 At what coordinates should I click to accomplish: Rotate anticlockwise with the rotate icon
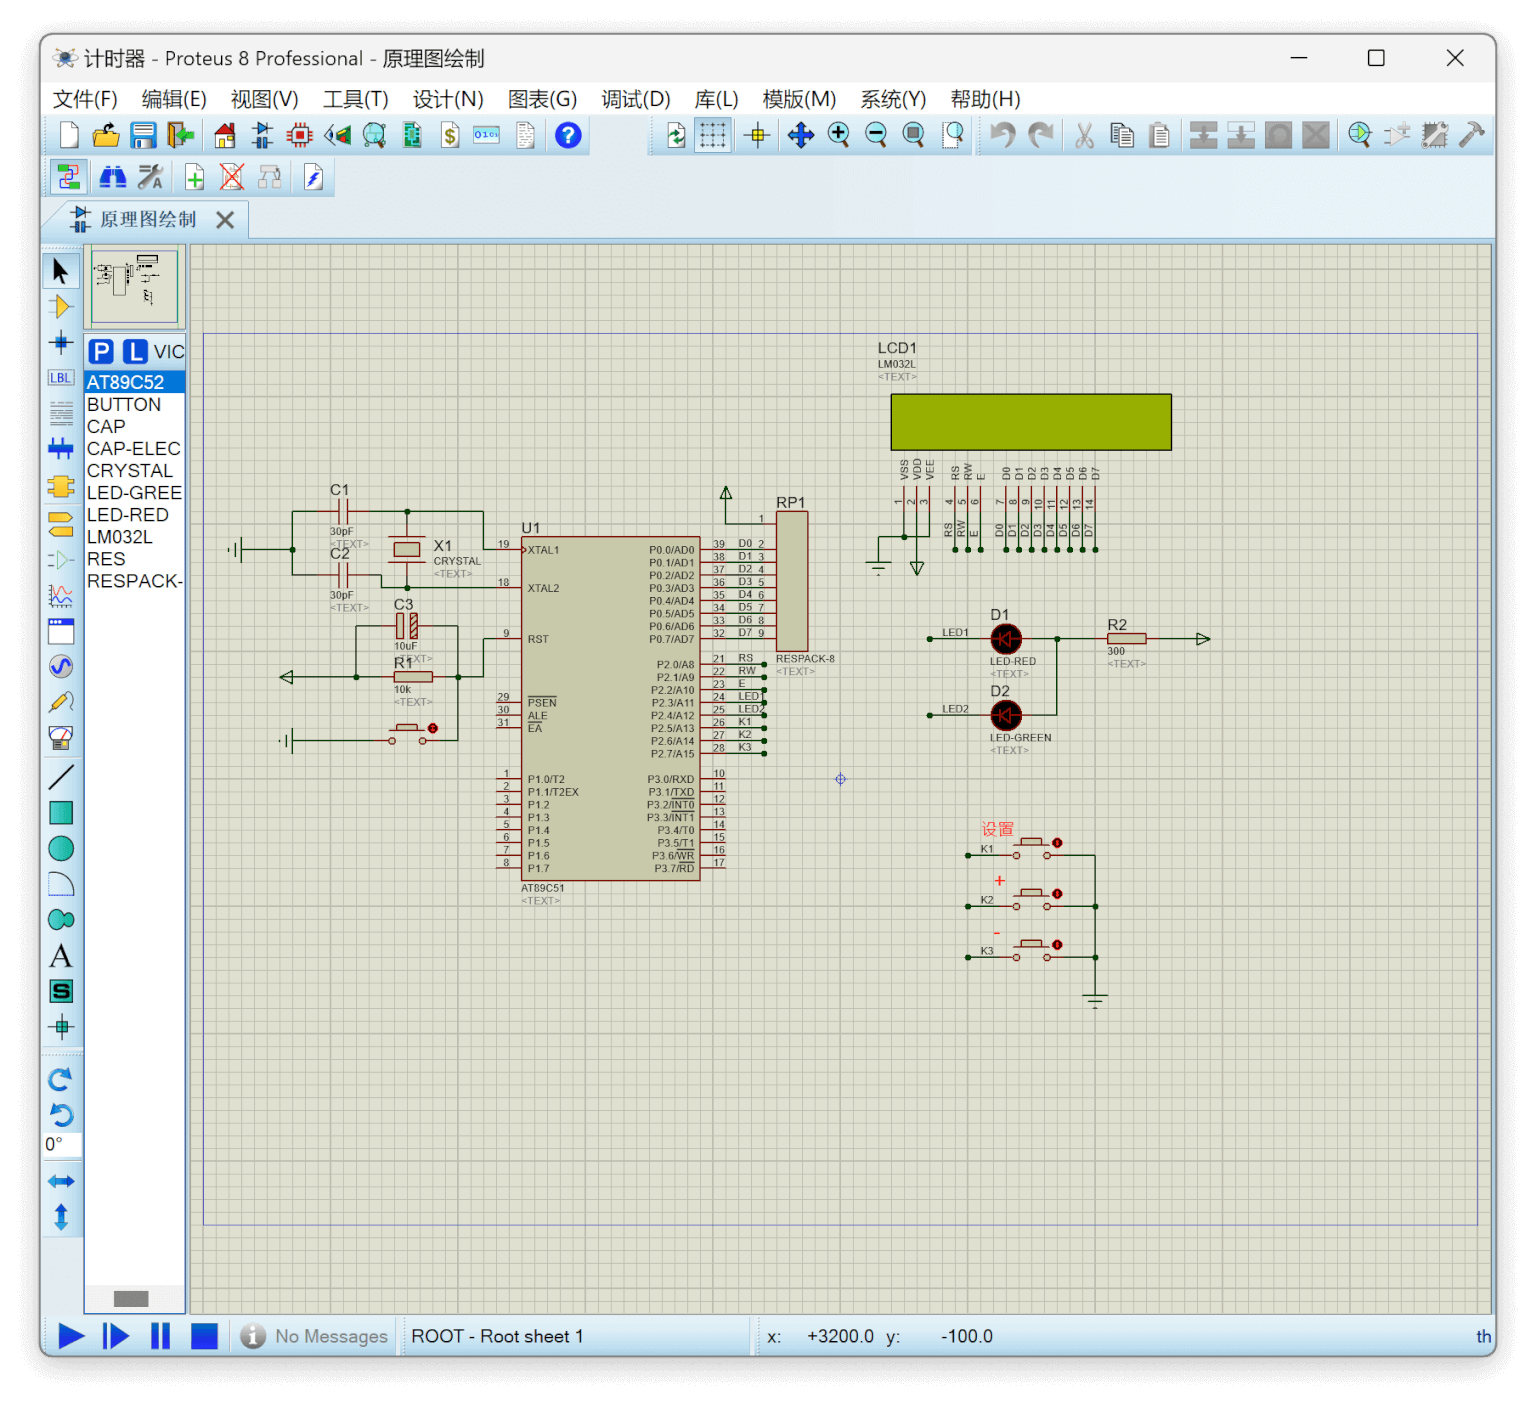[61, 1115]
